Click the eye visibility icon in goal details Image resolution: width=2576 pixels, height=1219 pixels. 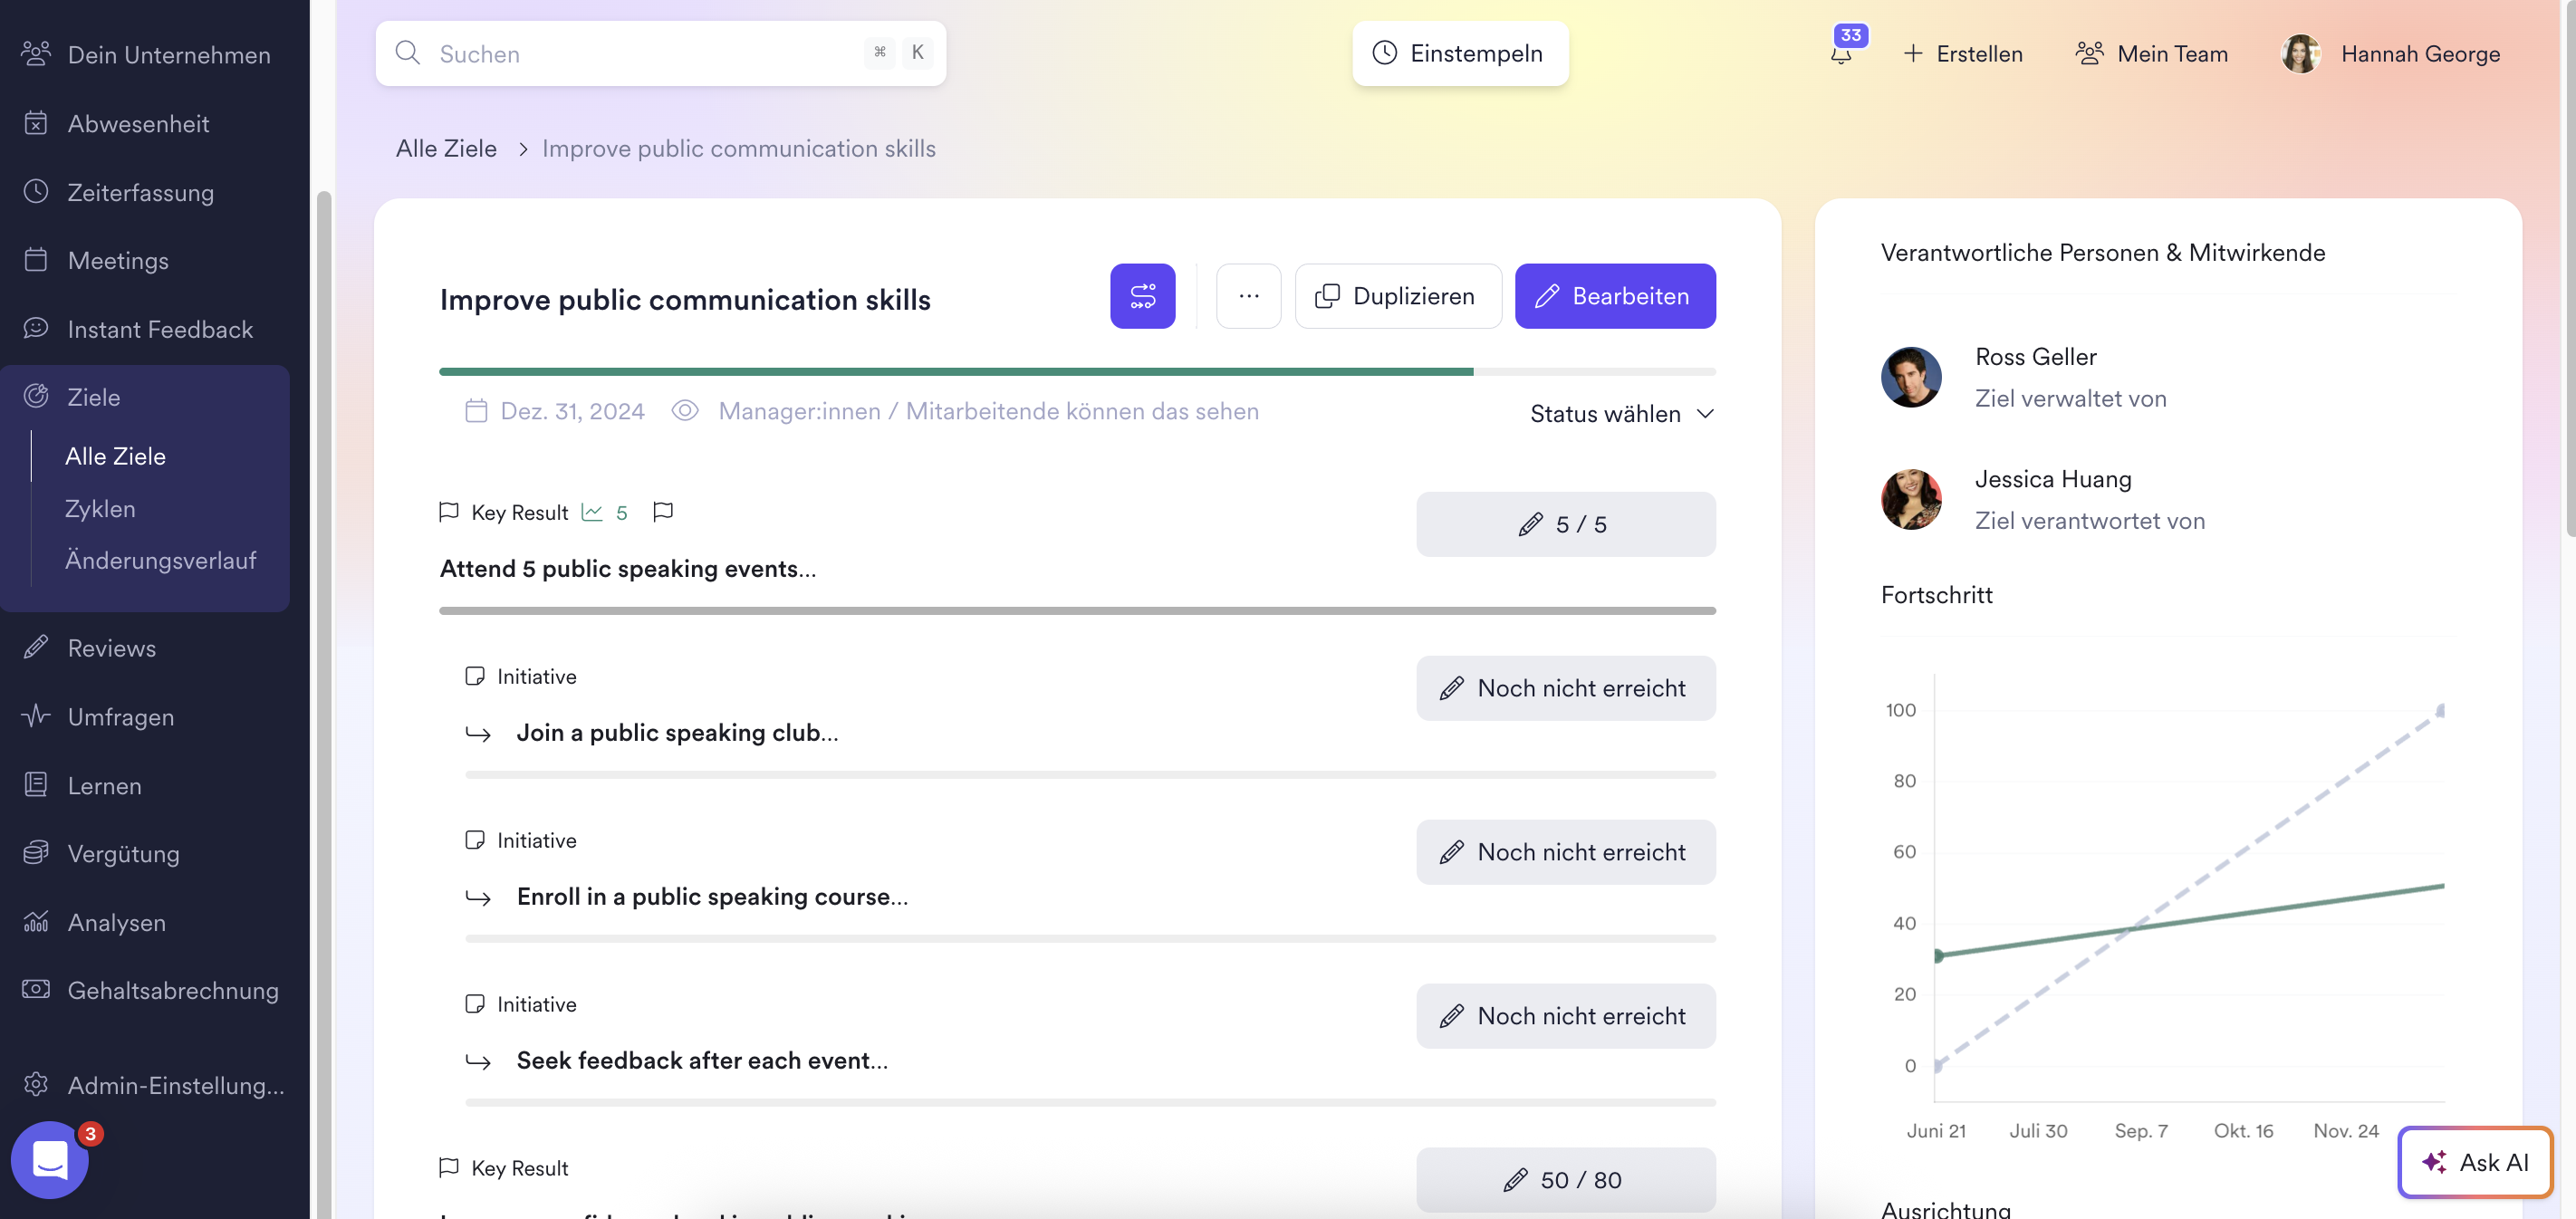[x=685, y=411]
